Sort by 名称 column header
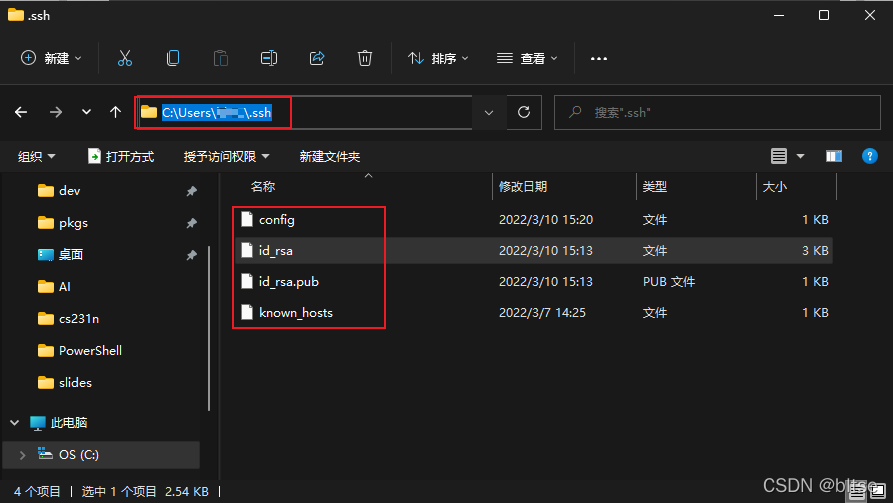The width and height of the screenshot is (893, 503). [263, 186]
